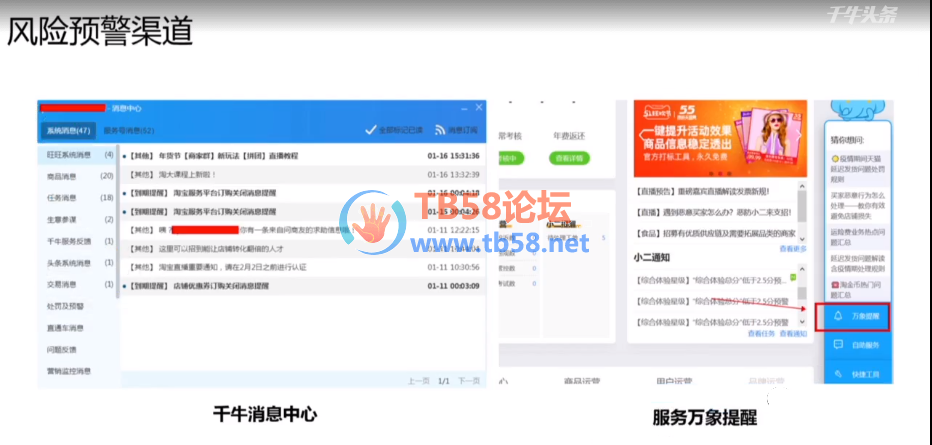Screen dimensions: 932x445
Task: Open 【直播预告】重磅嘉宾直播解读发票新规
Action: click(703, 191)
